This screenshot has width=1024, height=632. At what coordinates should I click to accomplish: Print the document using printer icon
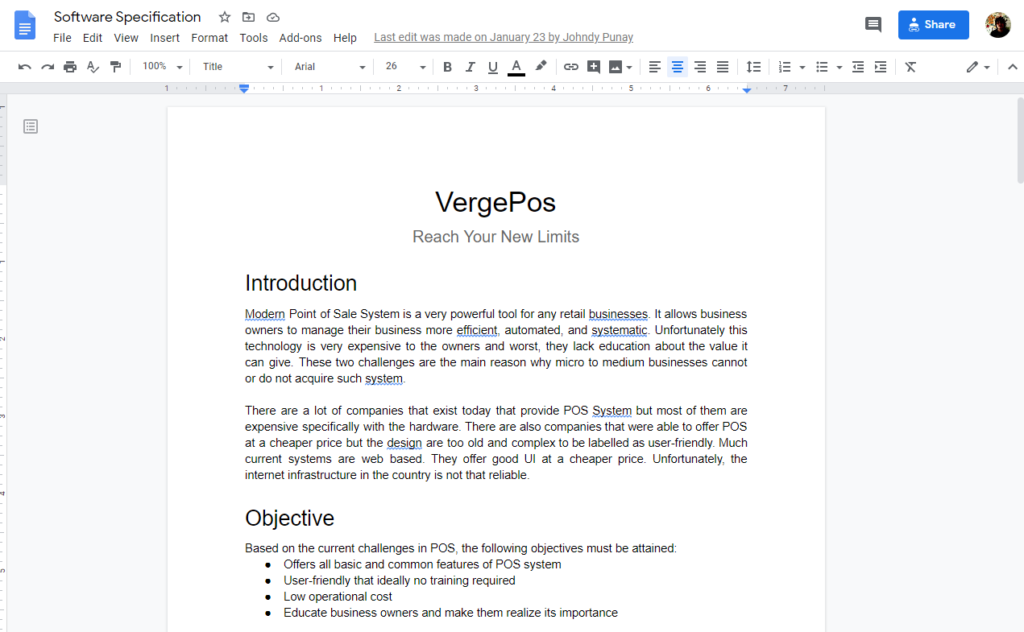tap(70, 67)
